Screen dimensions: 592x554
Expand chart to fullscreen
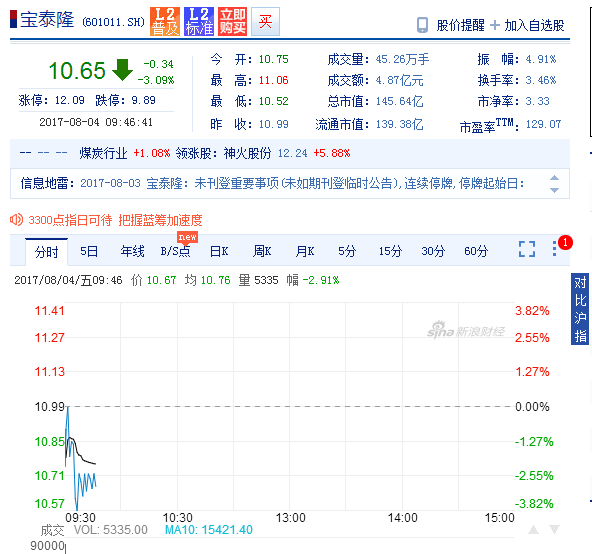tap(527, 249)
